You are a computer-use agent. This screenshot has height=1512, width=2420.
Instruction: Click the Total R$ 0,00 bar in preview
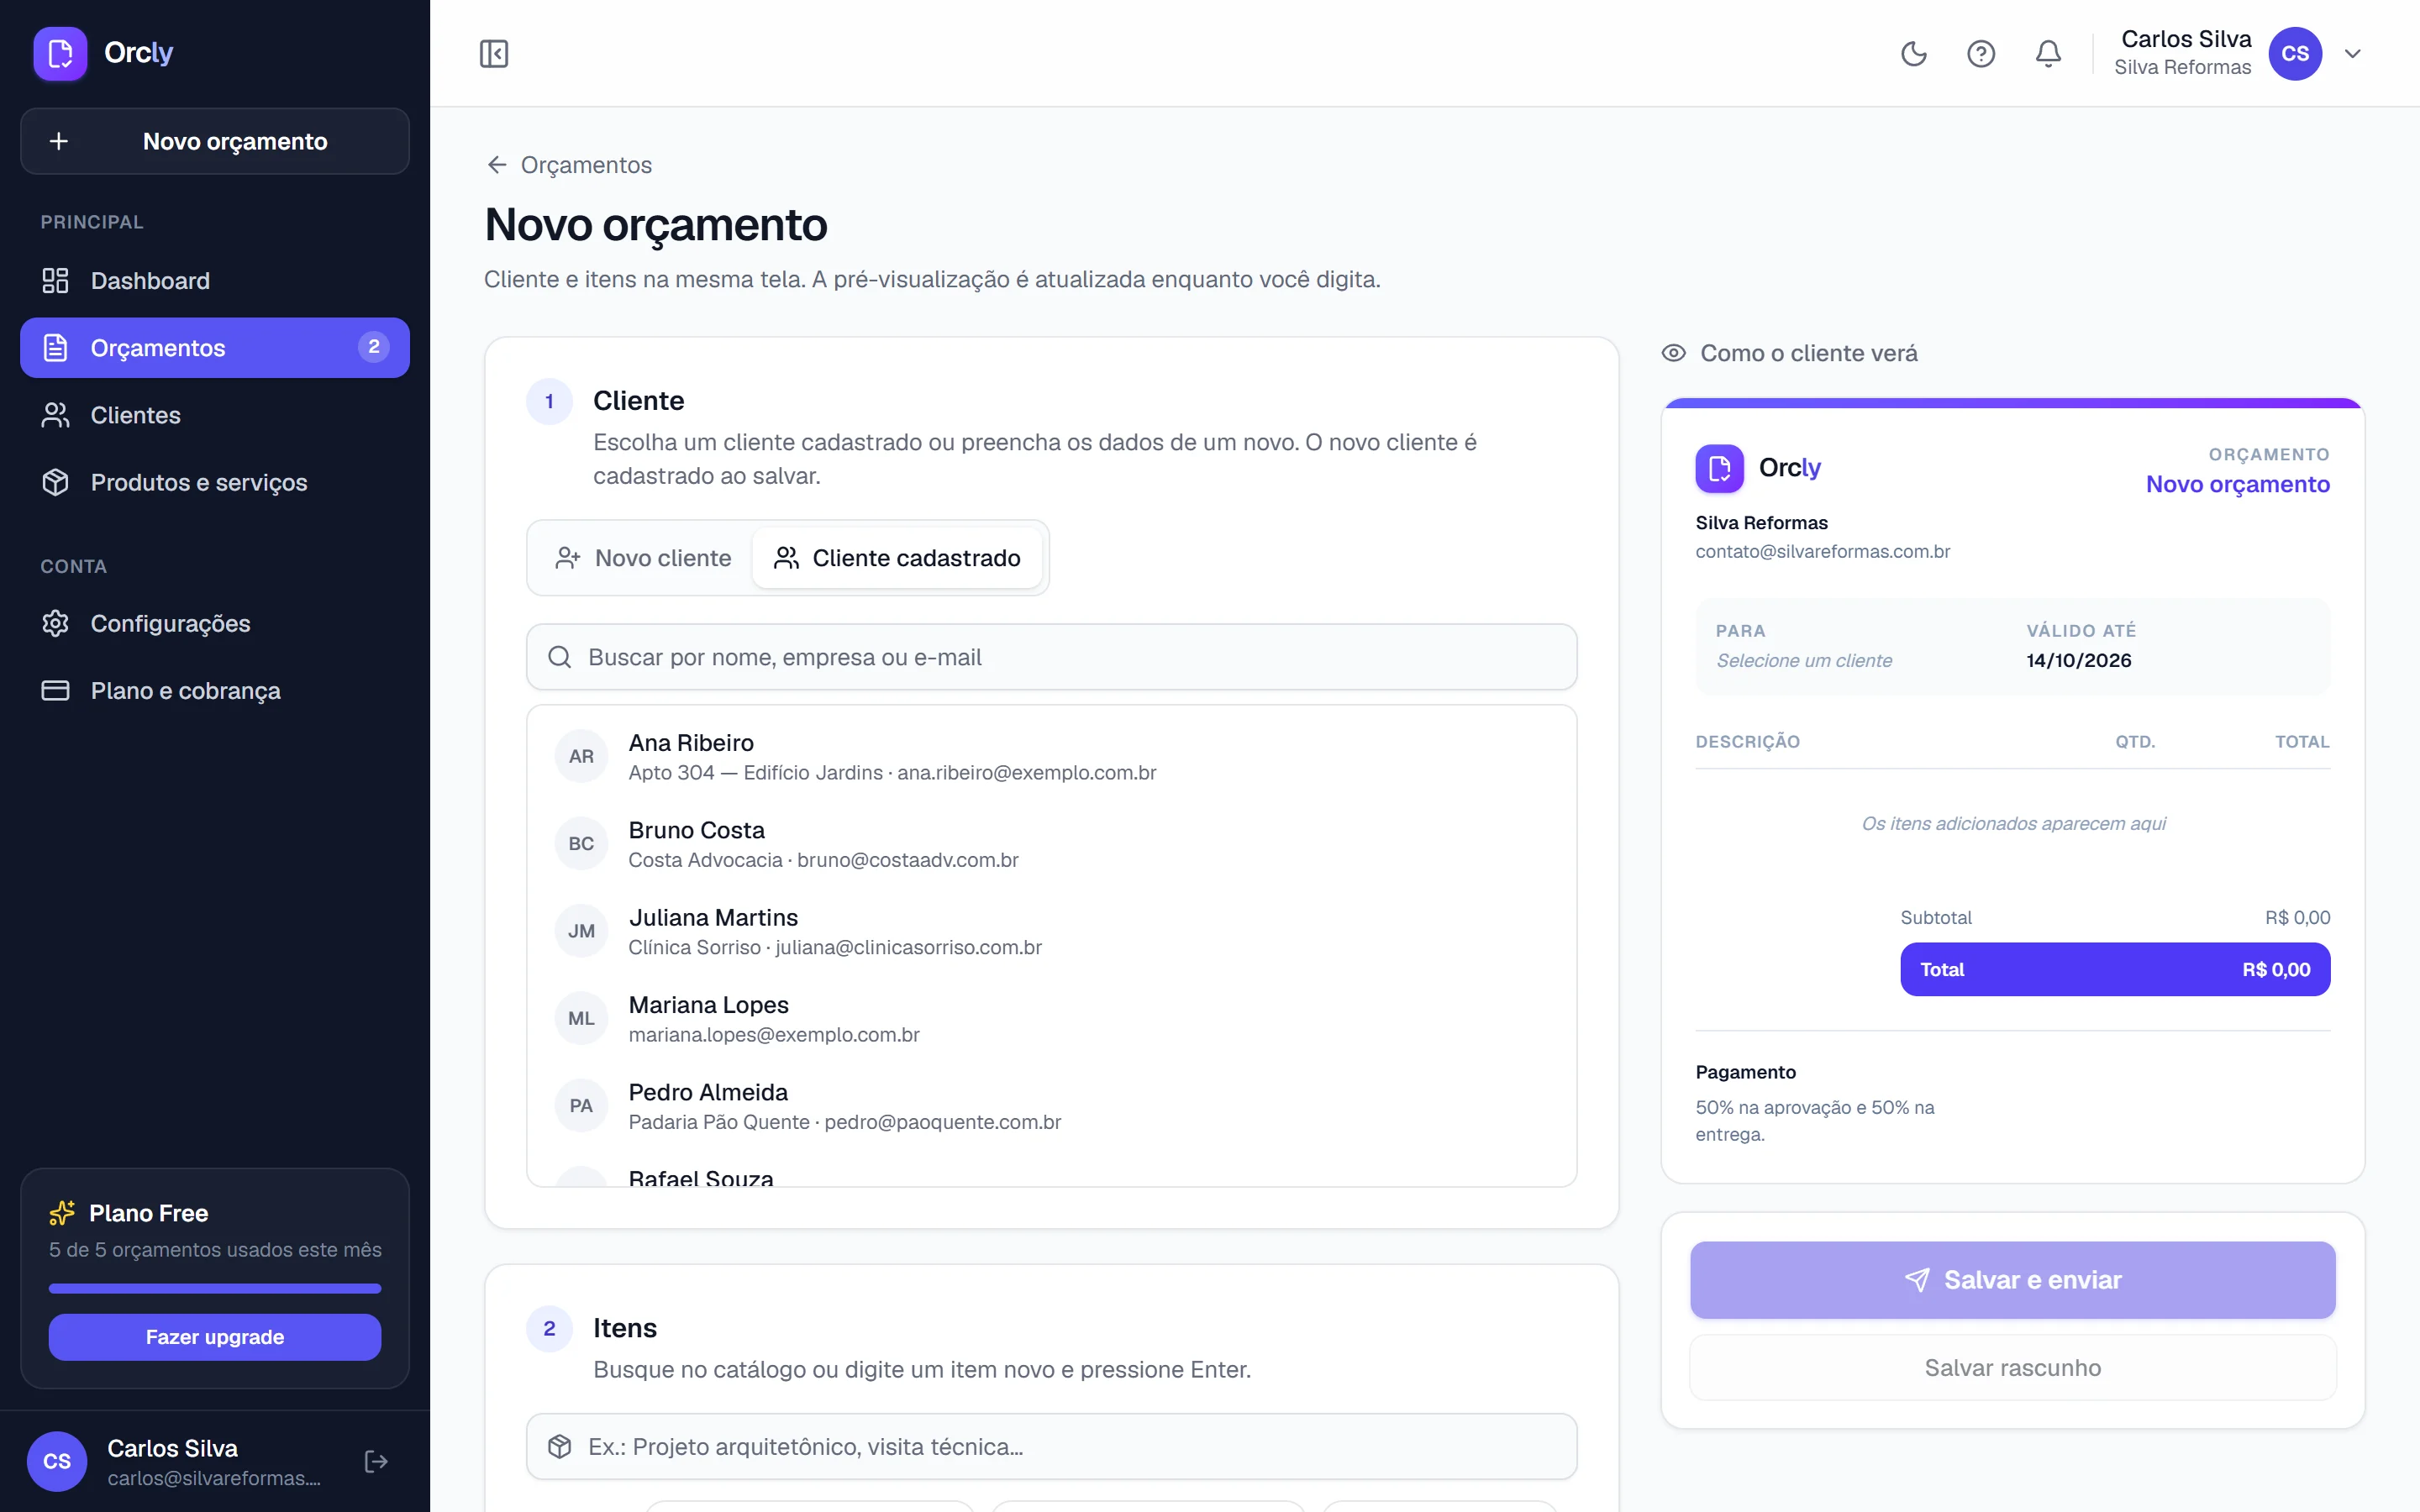2114,969
